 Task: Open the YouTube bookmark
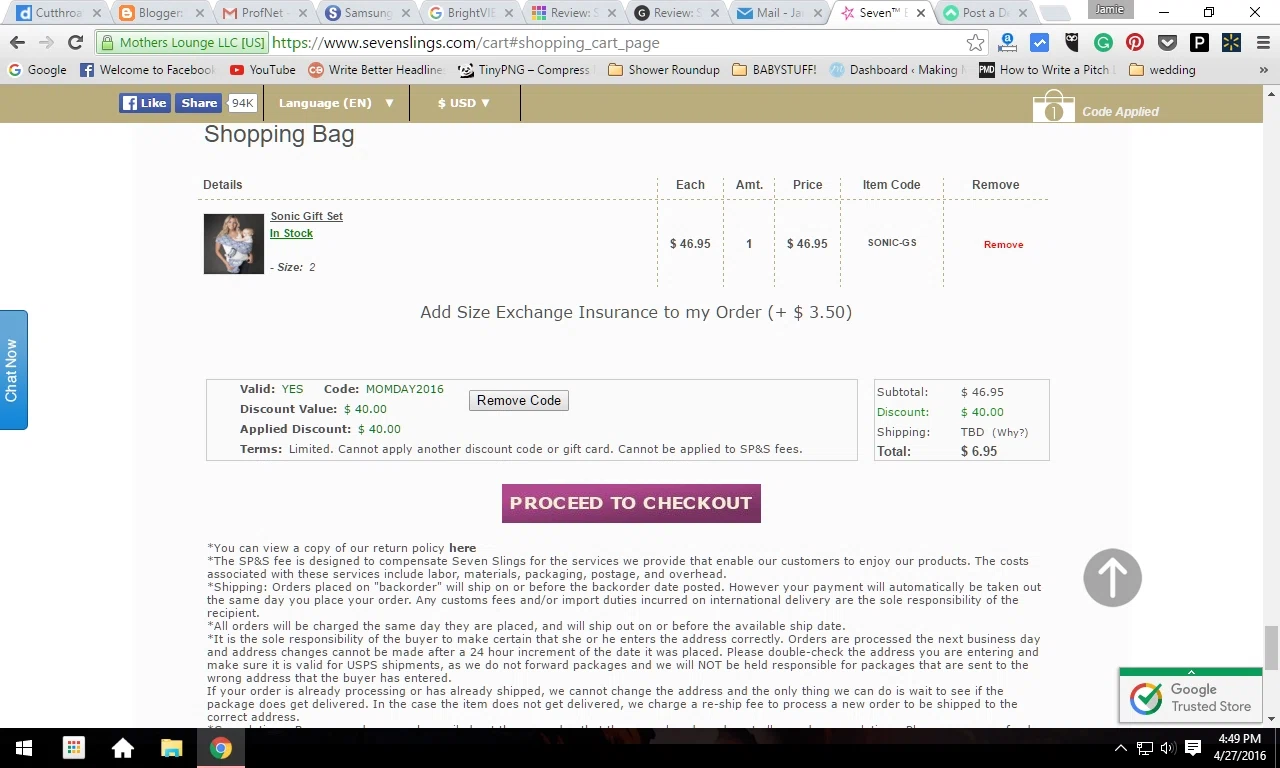pos(262,70)
